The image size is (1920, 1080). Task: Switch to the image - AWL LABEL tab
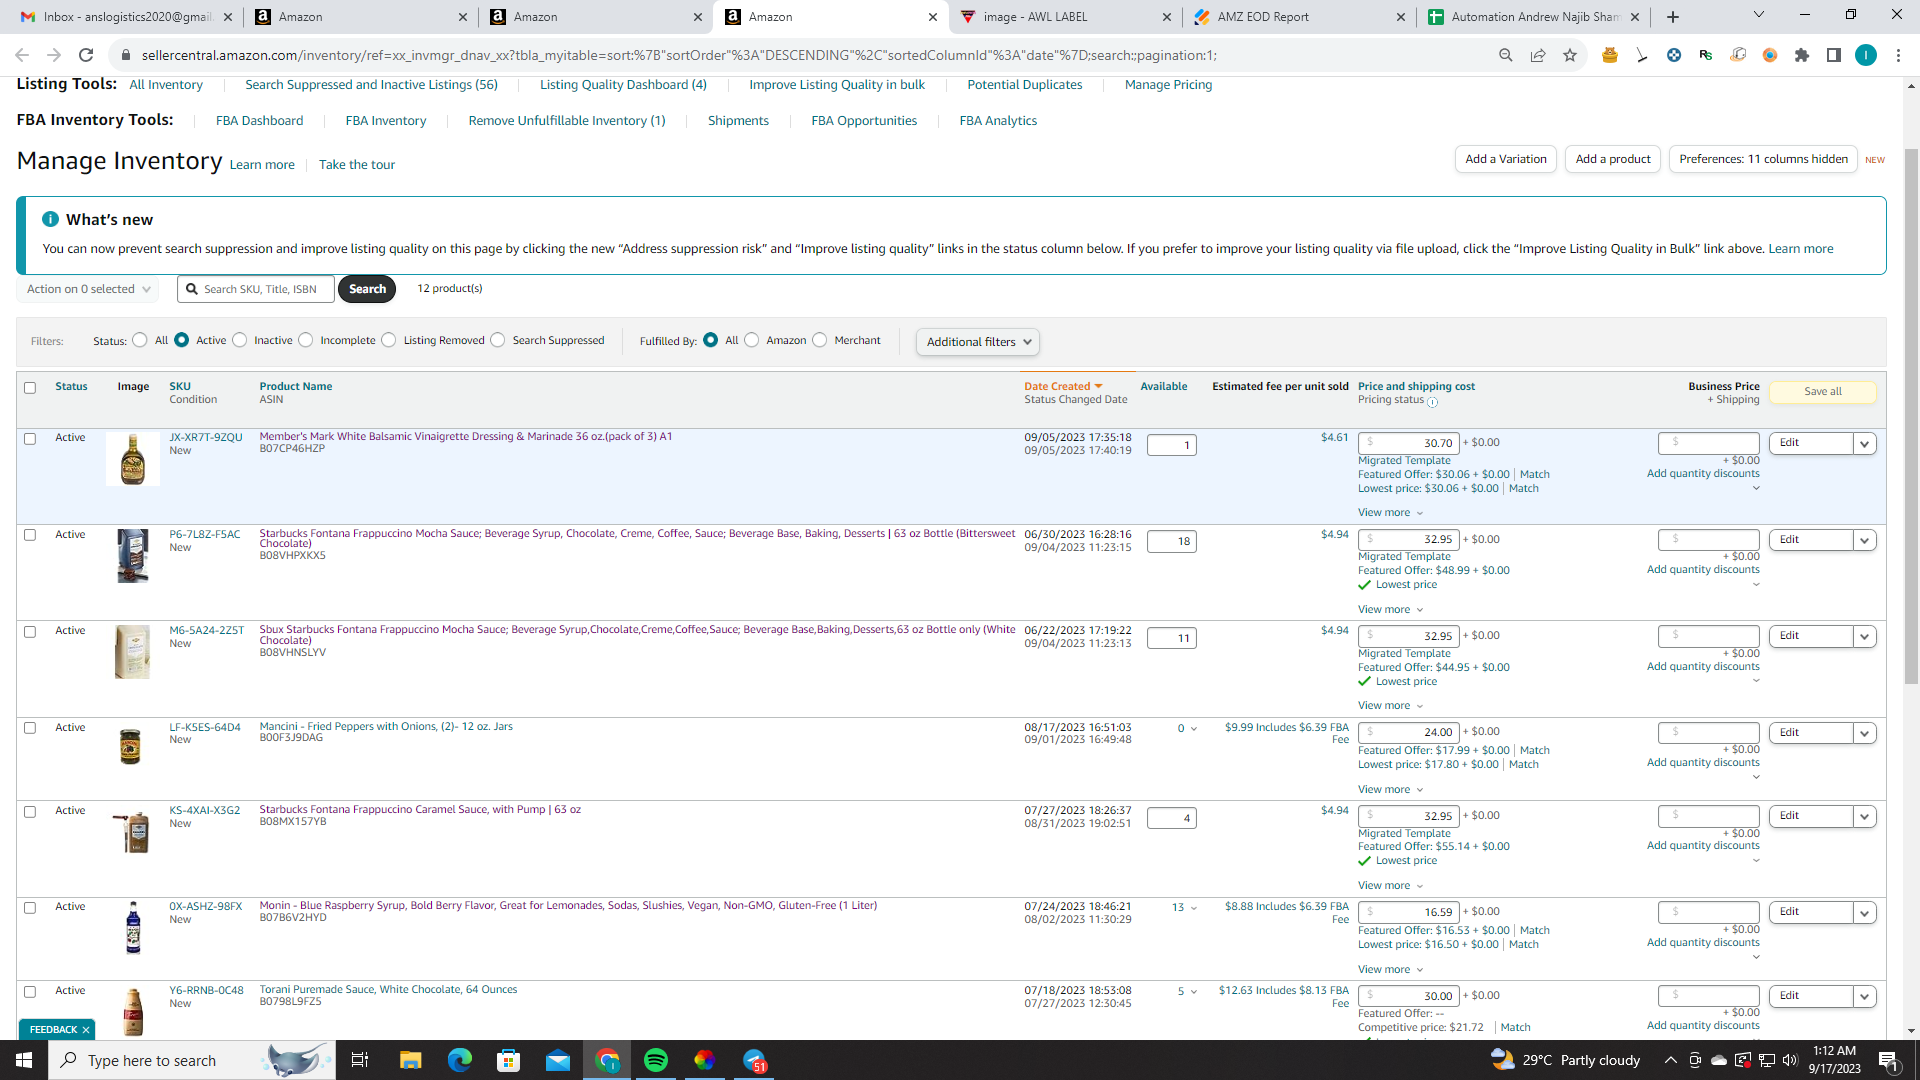(x=1065, y=17)
